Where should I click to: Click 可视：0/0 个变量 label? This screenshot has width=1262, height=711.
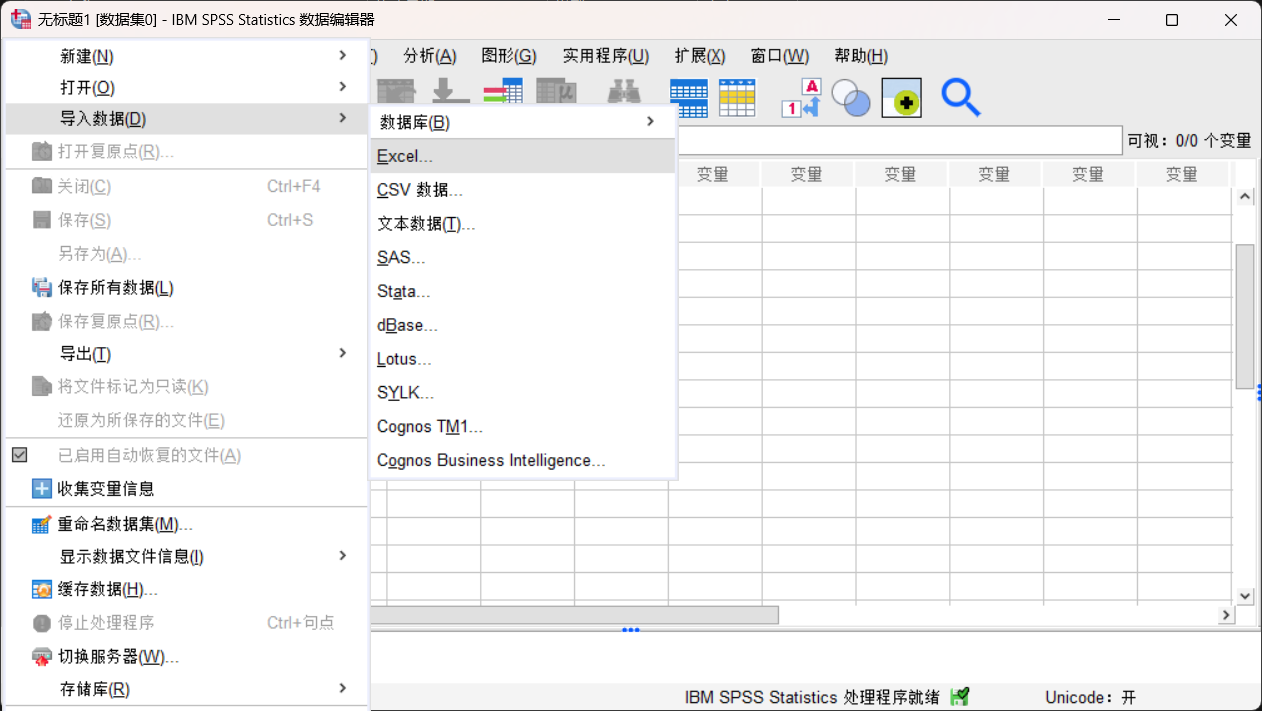[1189, 141]
